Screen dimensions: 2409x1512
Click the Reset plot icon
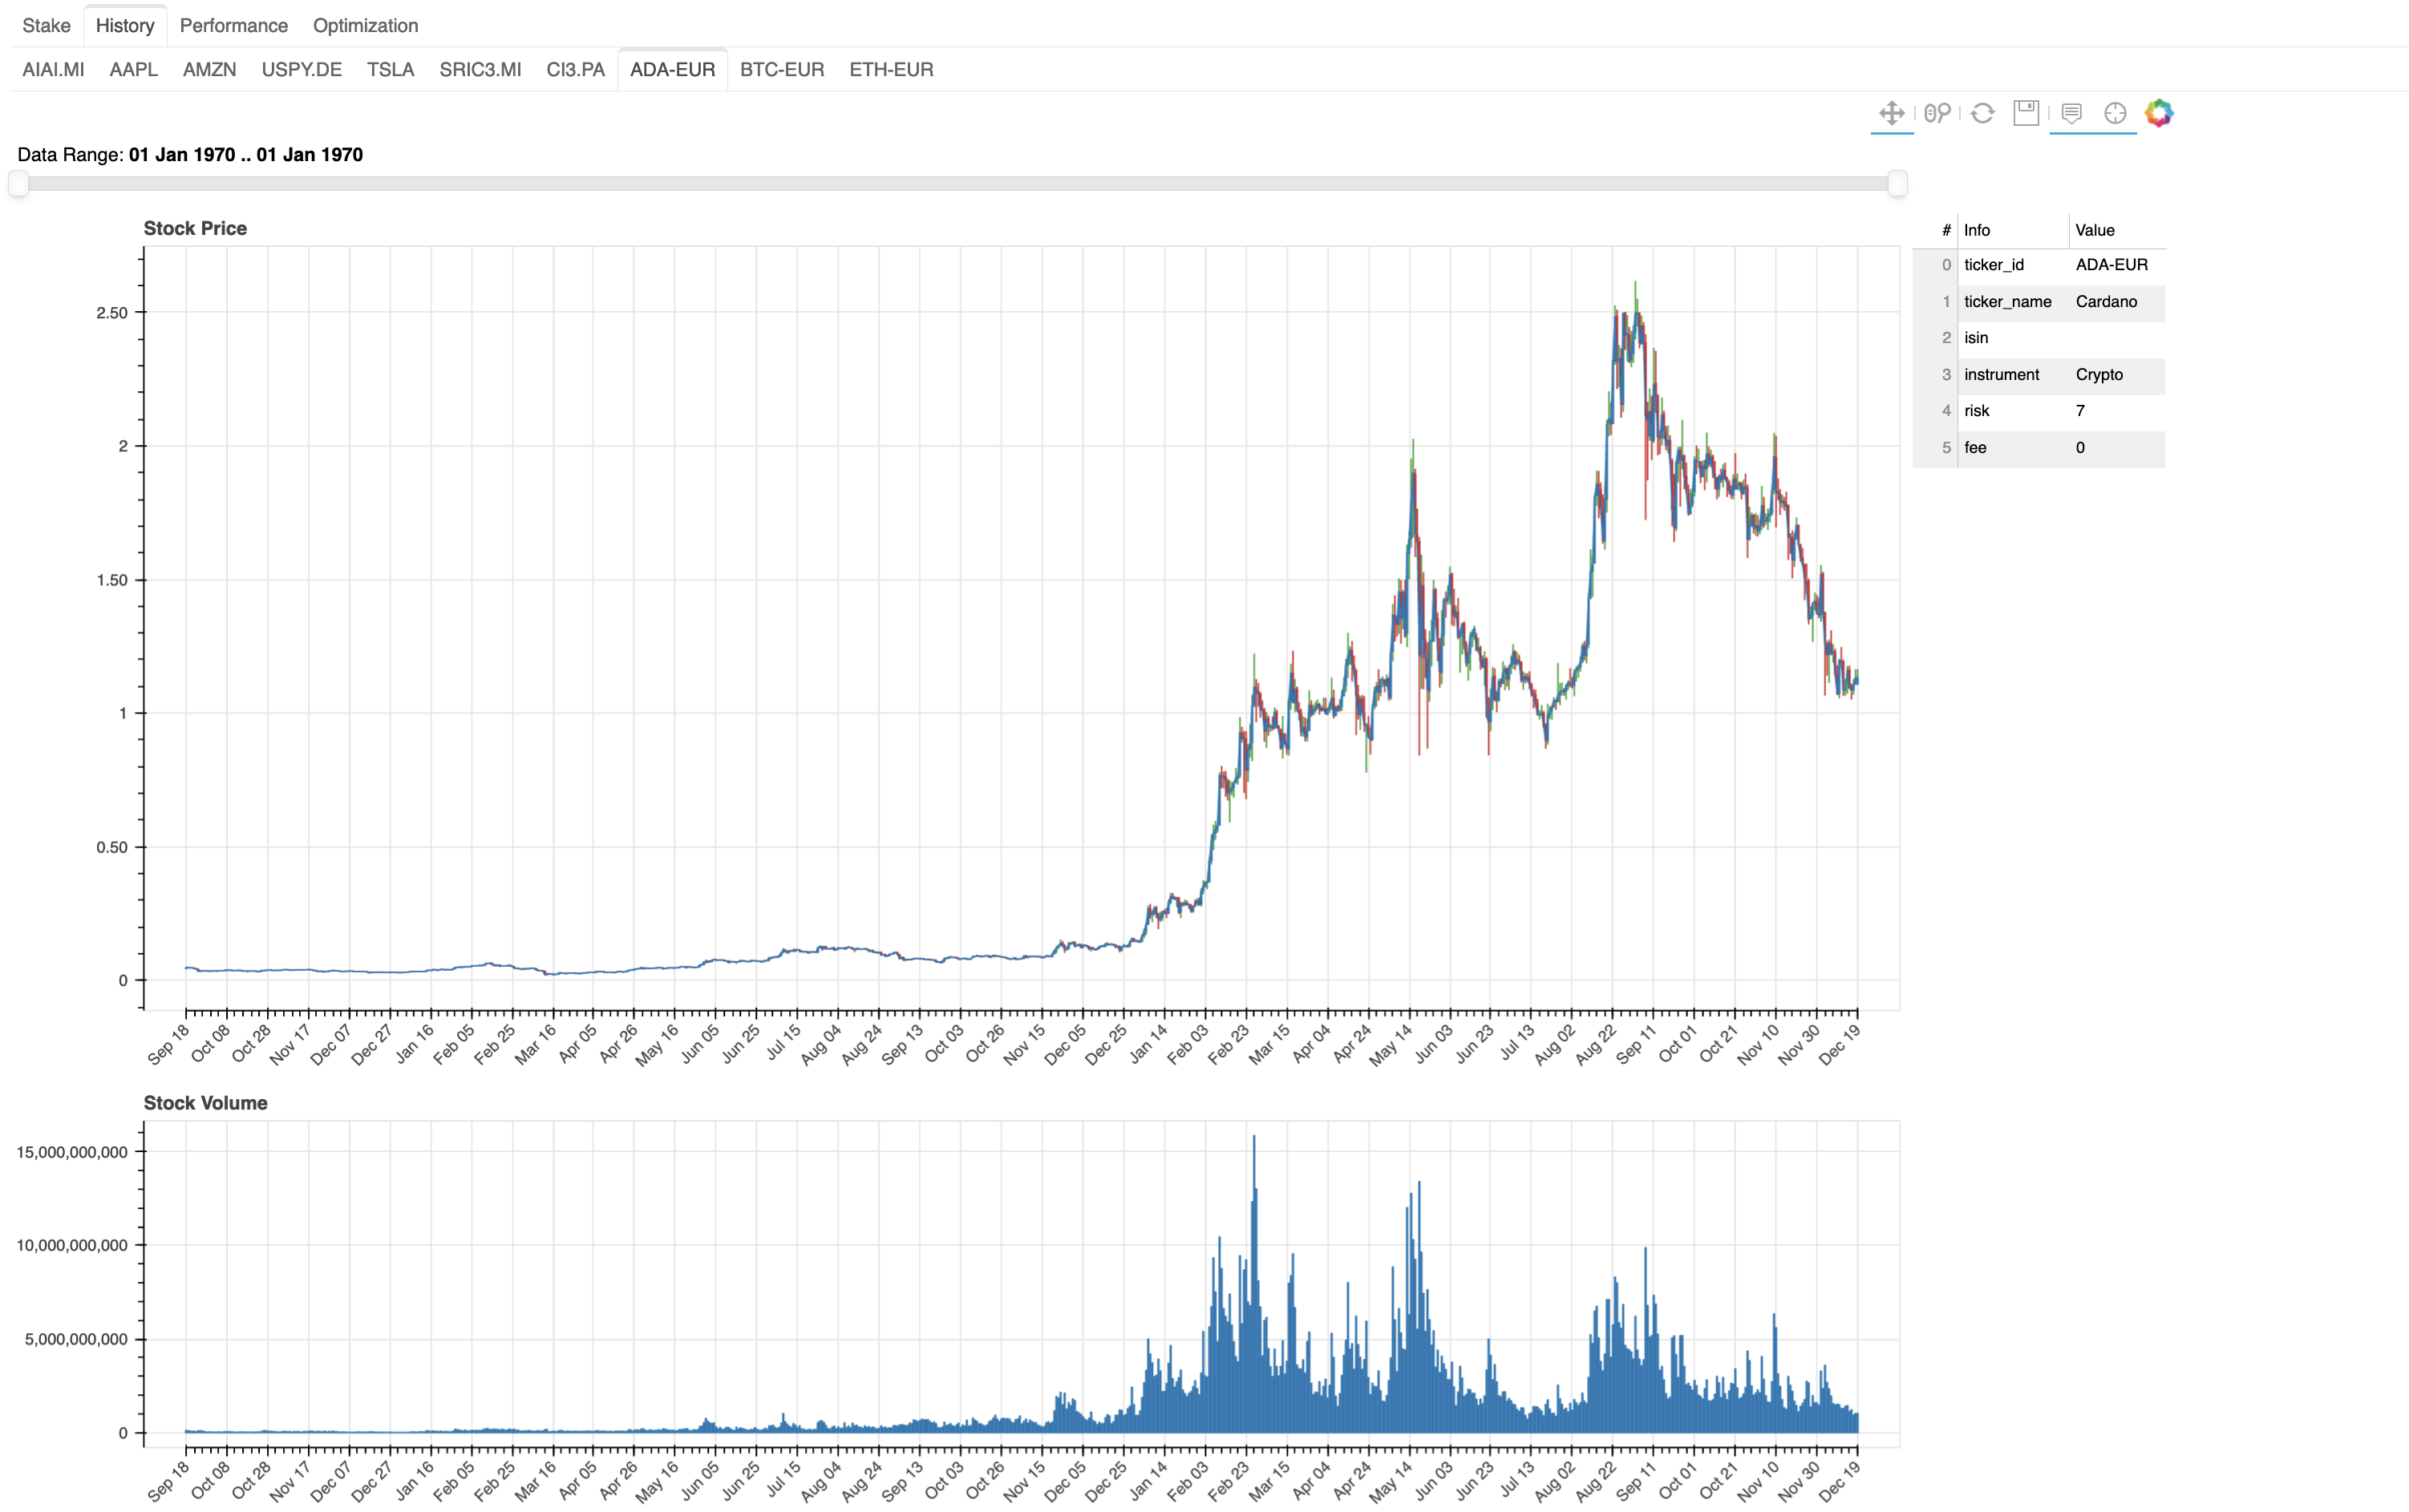(x=1982, y=113)
